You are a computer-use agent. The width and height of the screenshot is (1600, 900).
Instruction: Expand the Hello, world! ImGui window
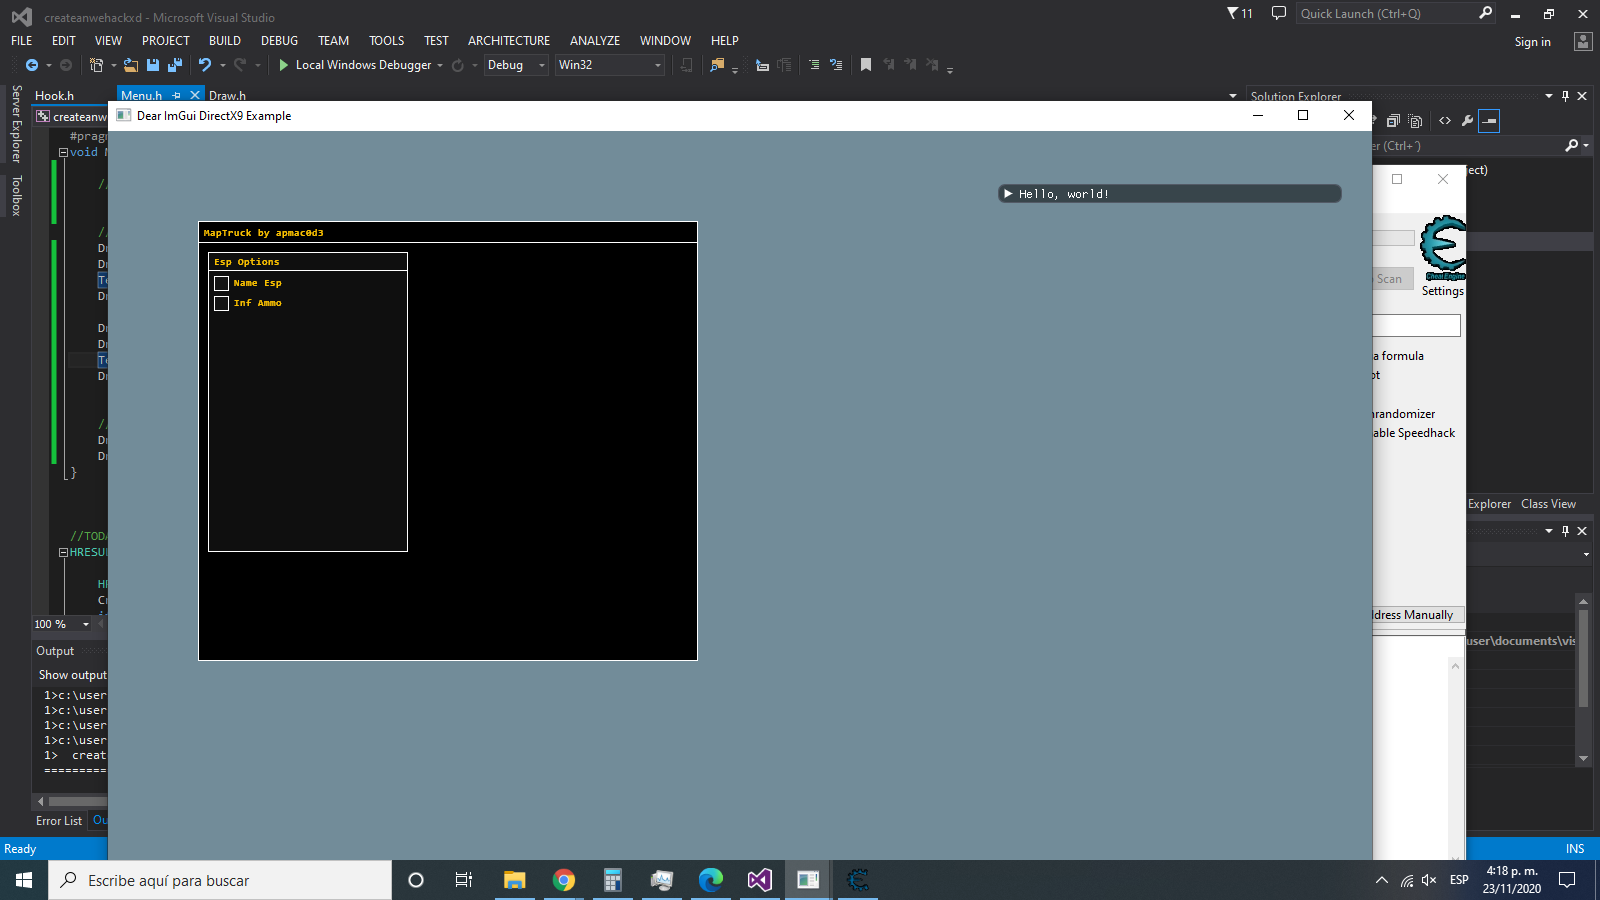point(1008,194)
